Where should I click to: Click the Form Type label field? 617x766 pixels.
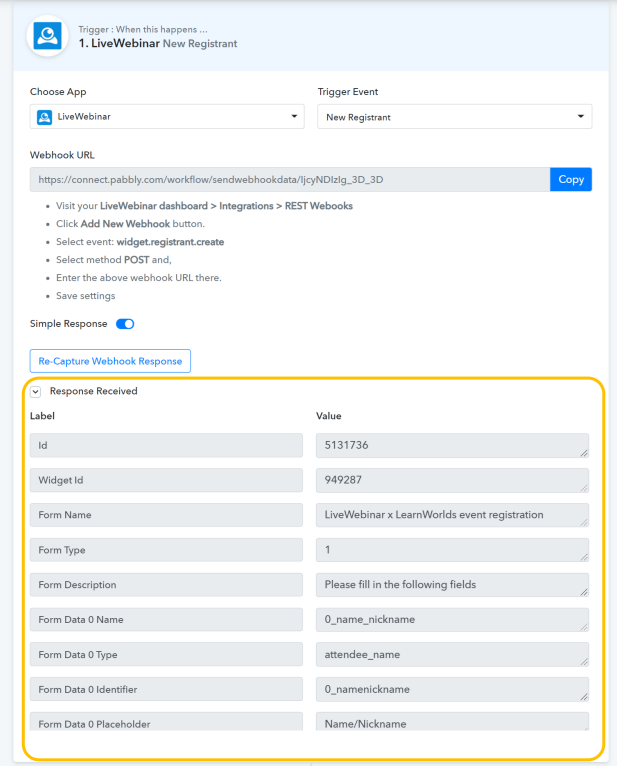[166, 550]
